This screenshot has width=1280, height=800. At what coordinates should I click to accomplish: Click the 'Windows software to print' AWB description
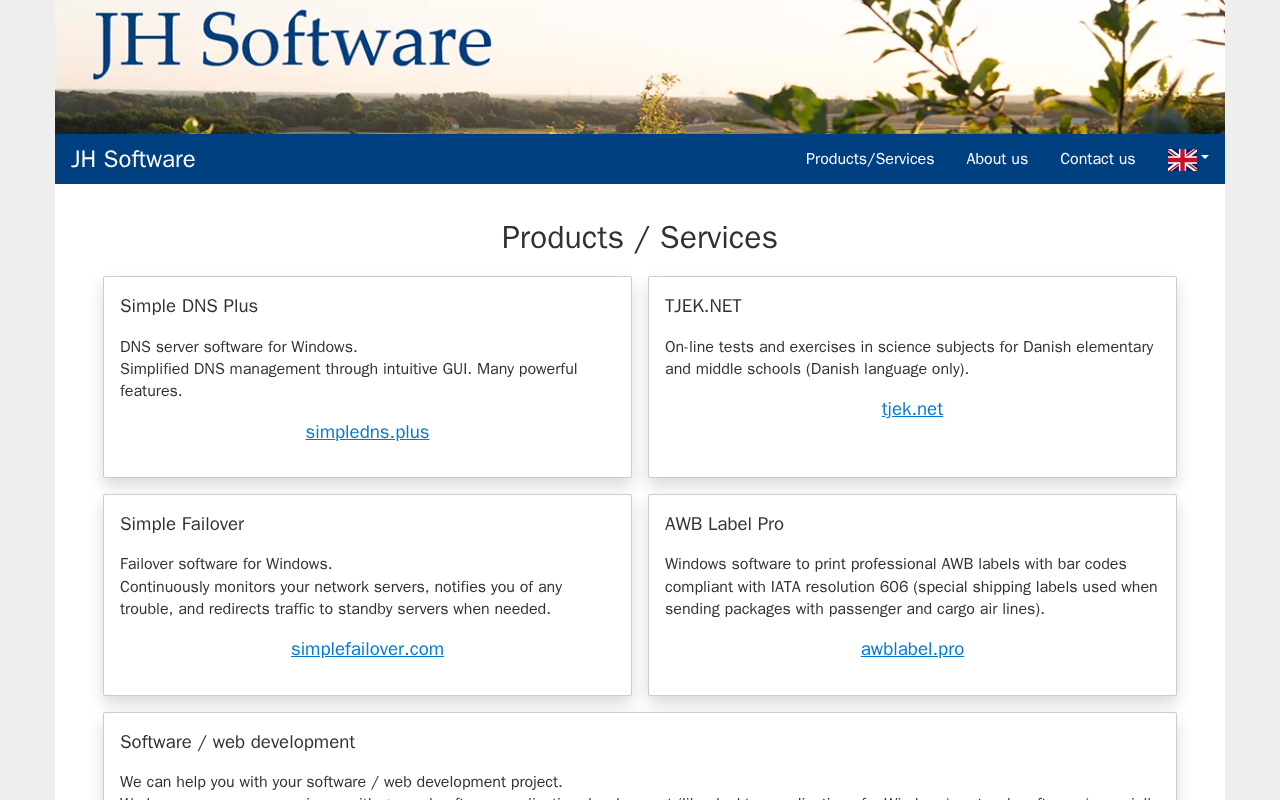click(x=911, y=587)
